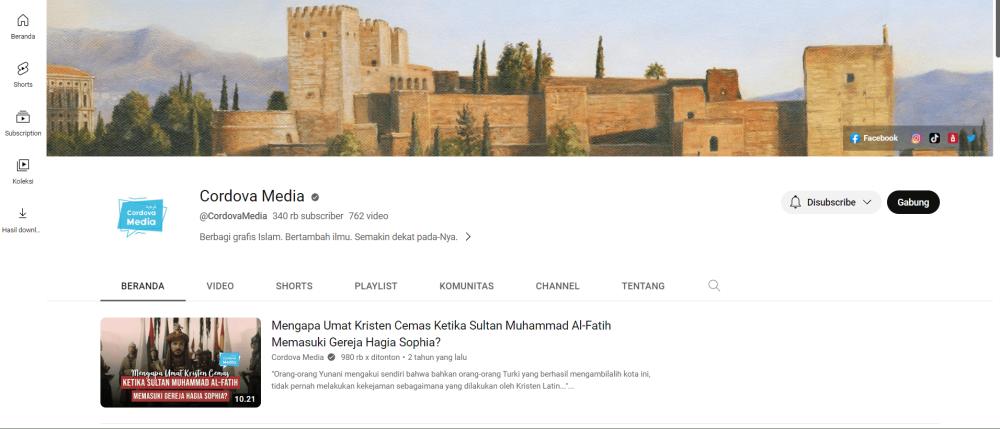Expand channel description with chevron arrow
The height and width of the screenshot is (429, 1000).
[x=468, y=236]
